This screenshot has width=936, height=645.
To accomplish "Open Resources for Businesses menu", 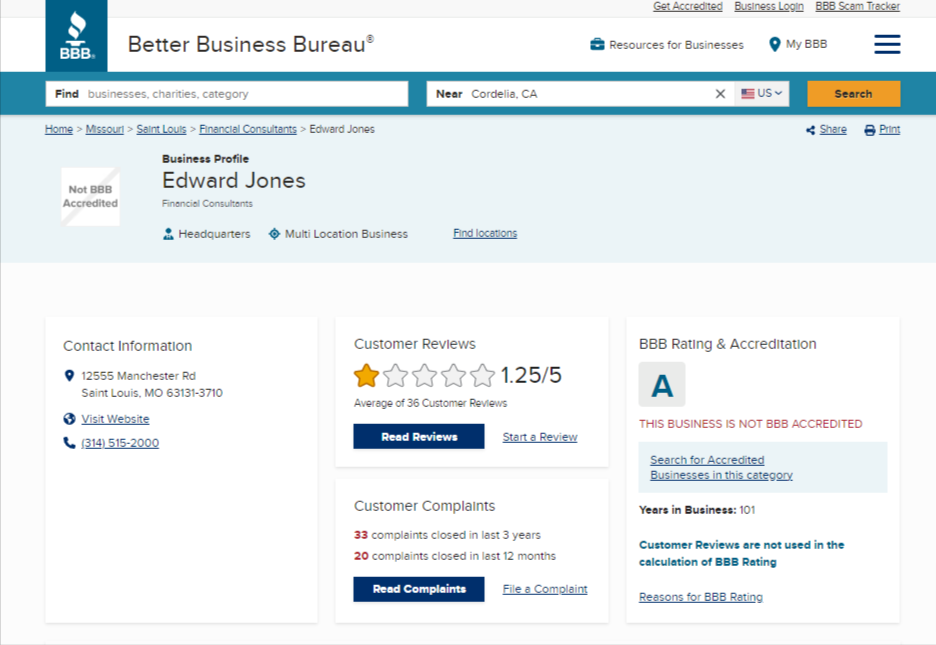I will pos(667,45).
